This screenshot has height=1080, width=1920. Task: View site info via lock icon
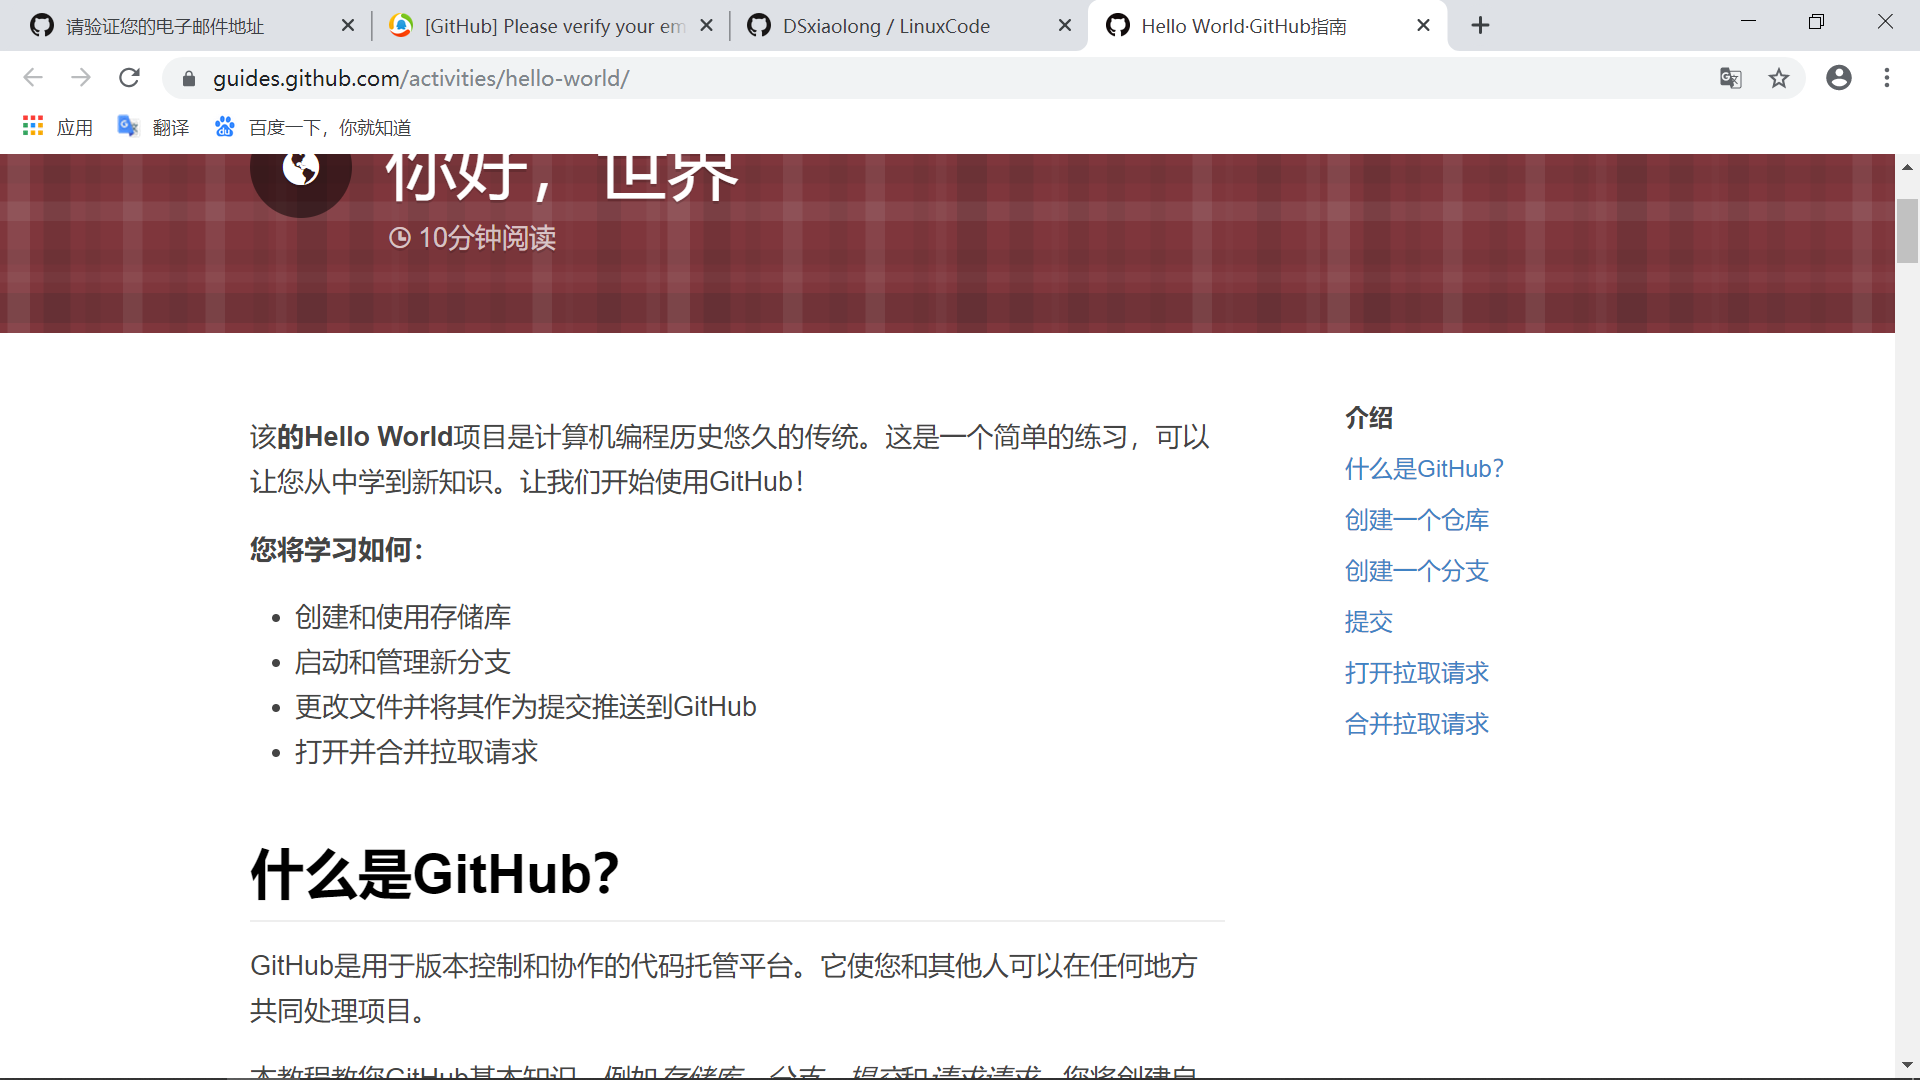tap(189, 79)
